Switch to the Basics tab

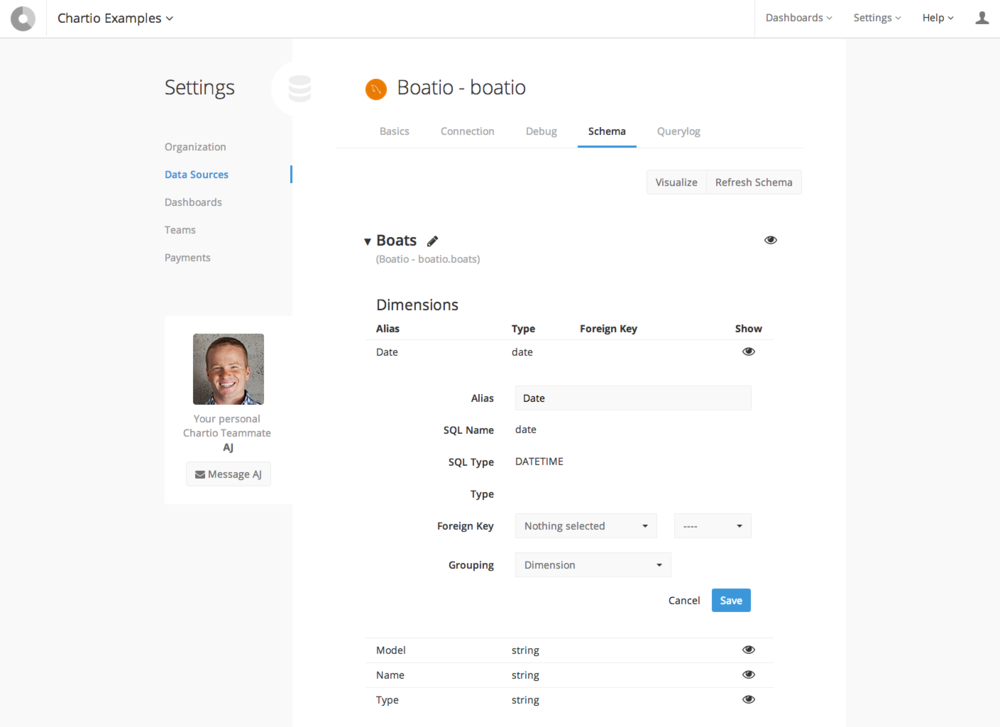[x=394, y=131]
